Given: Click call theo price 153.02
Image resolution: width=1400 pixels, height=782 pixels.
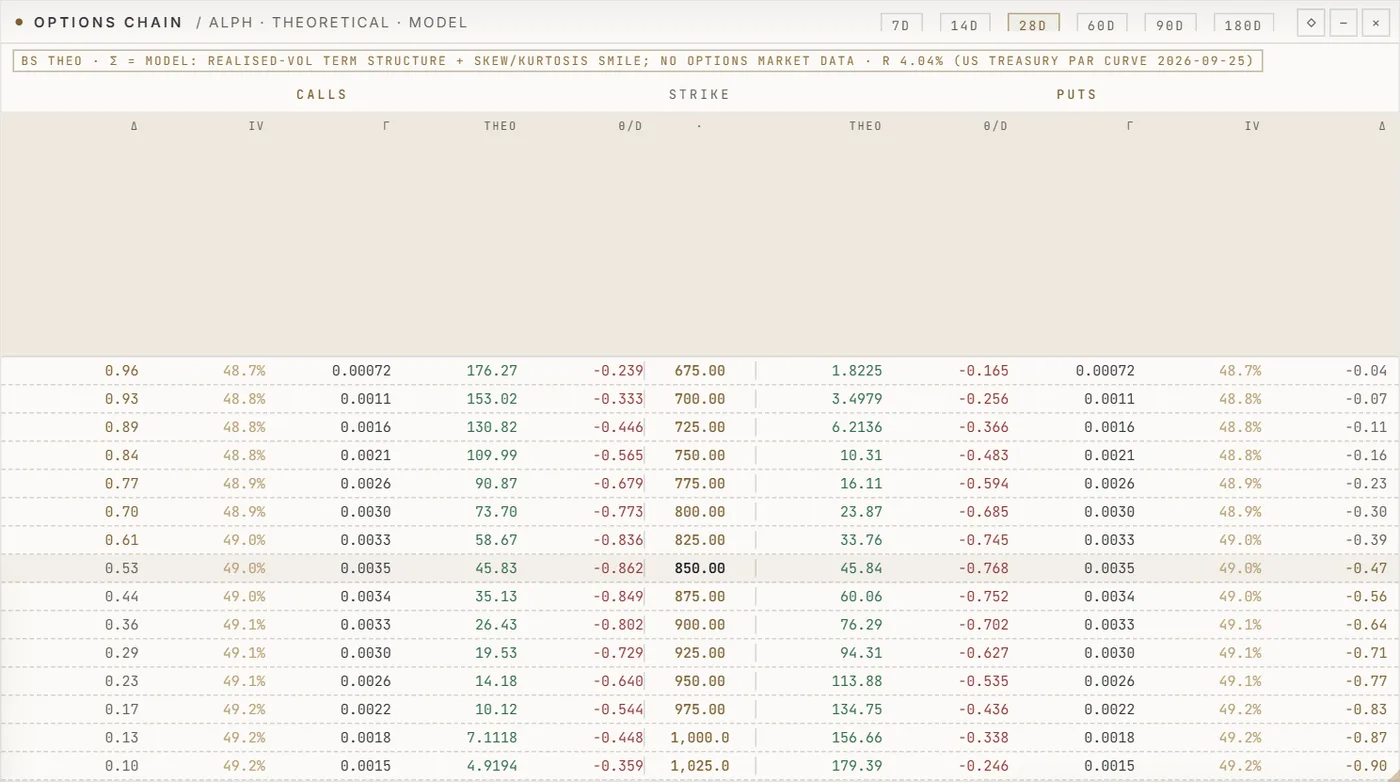Looking at the screenshot, I should tap(492, 399).
